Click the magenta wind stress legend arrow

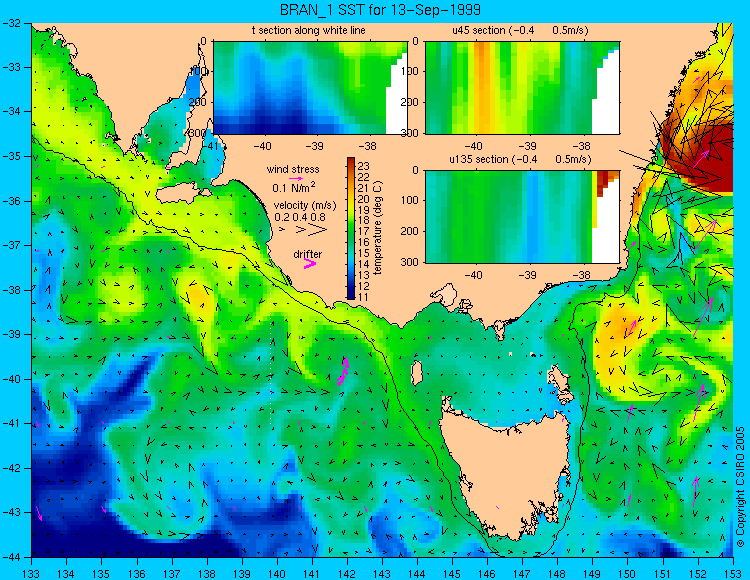tap(297, 178)
